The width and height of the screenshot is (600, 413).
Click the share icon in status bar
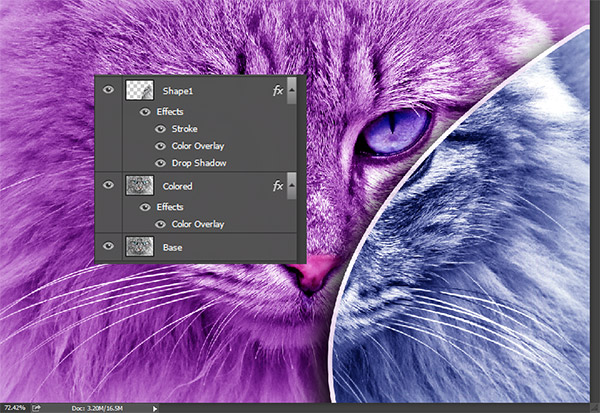(36, 408)
